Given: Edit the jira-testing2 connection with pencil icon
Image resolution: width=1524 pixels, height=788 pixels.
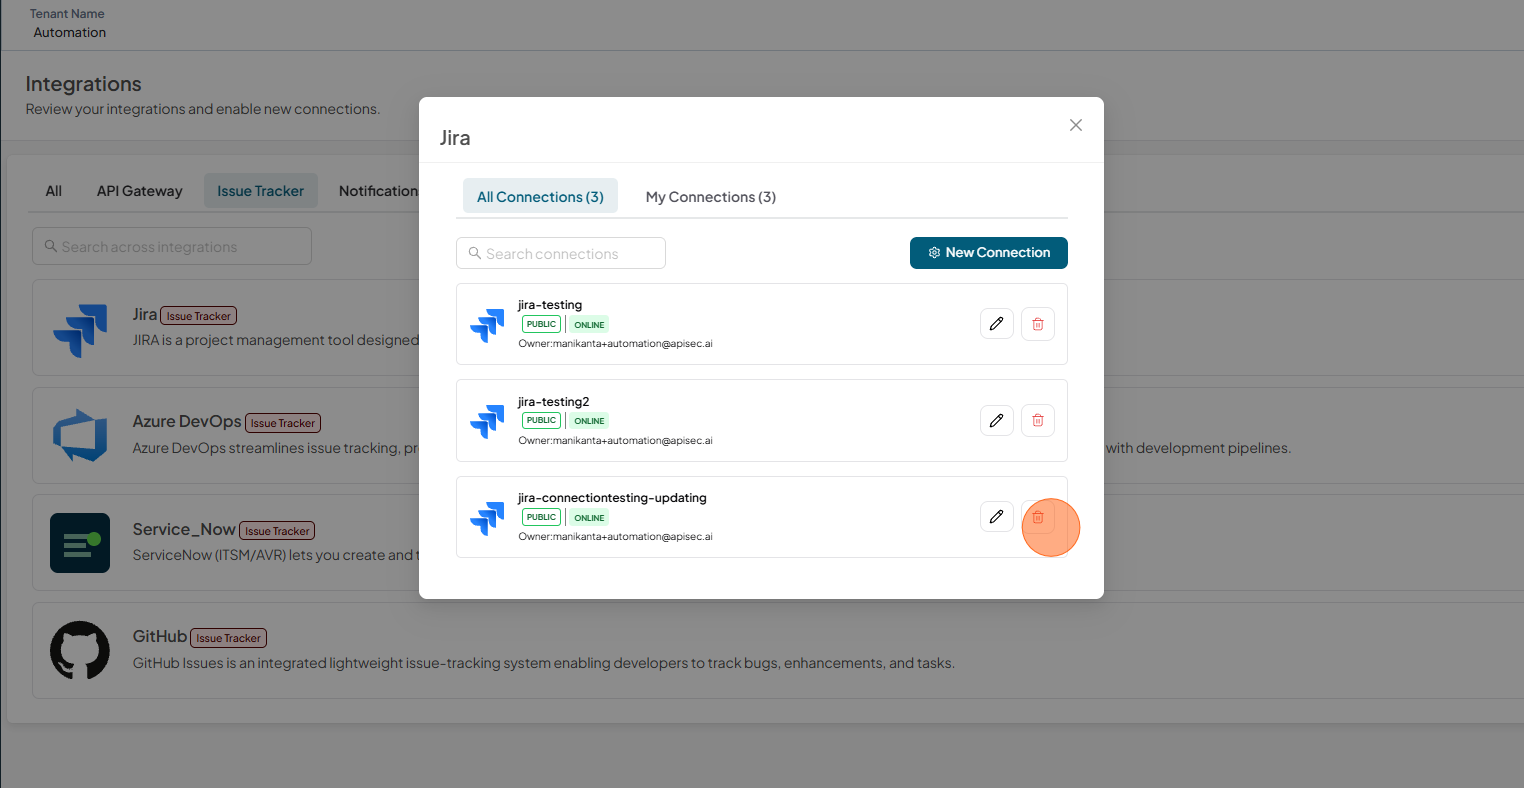Looking at the screenshot, I should (997, 420).
